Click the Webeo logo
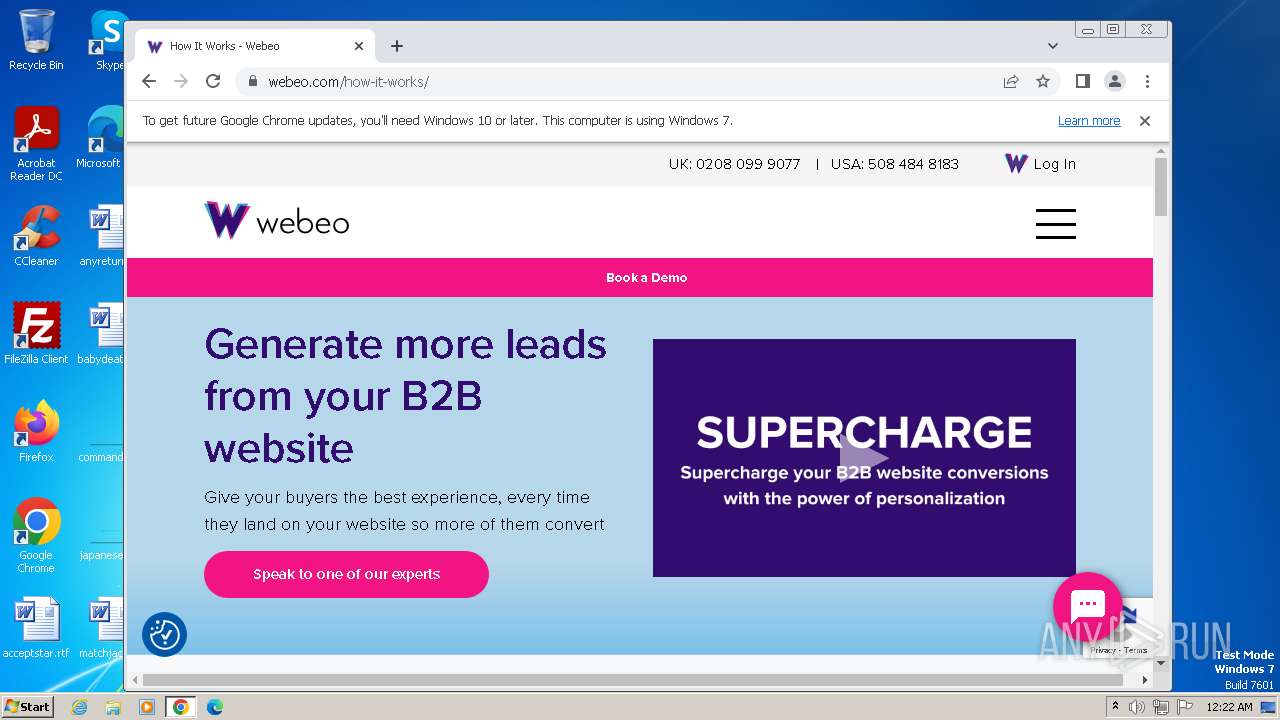The width and height of the screenshot is (1280, 720). pyautogui.click(x=277, y=221)
